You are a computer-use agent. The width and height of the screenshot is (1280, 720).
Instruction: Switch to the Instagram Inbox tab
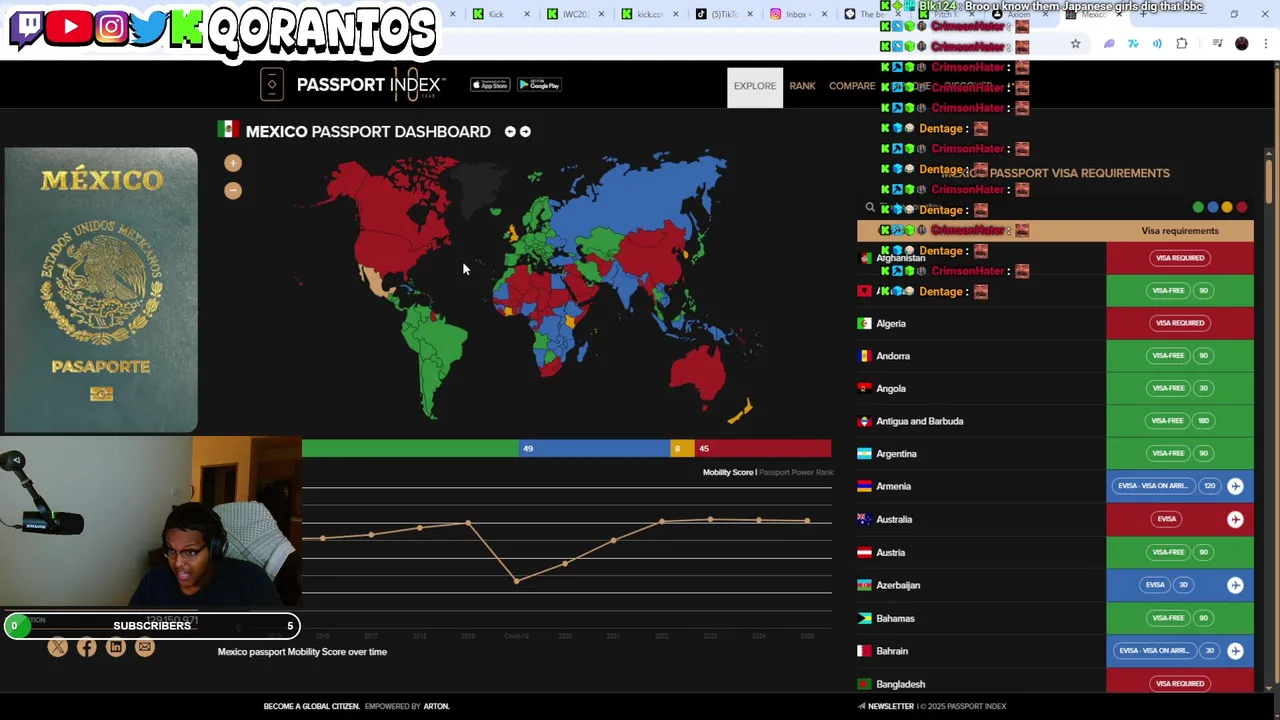[797, 14]
